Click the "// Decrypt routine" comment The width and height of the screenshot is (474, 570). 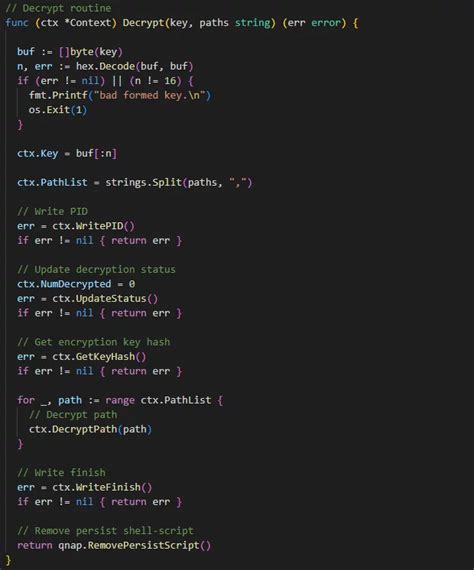point(58,8)
